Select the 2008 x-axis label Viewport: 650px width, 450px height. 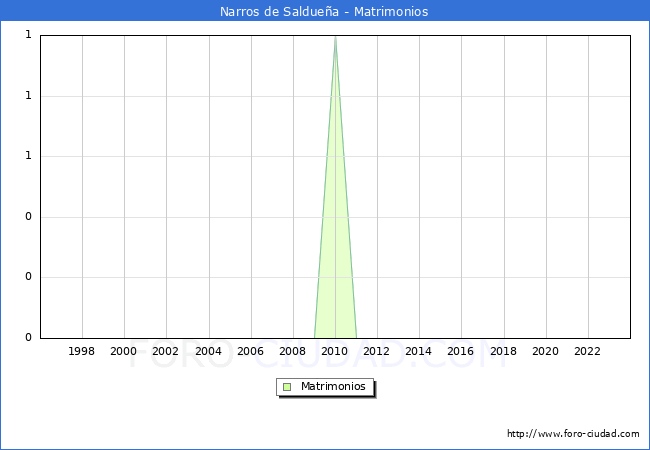[x=293, y=351]
